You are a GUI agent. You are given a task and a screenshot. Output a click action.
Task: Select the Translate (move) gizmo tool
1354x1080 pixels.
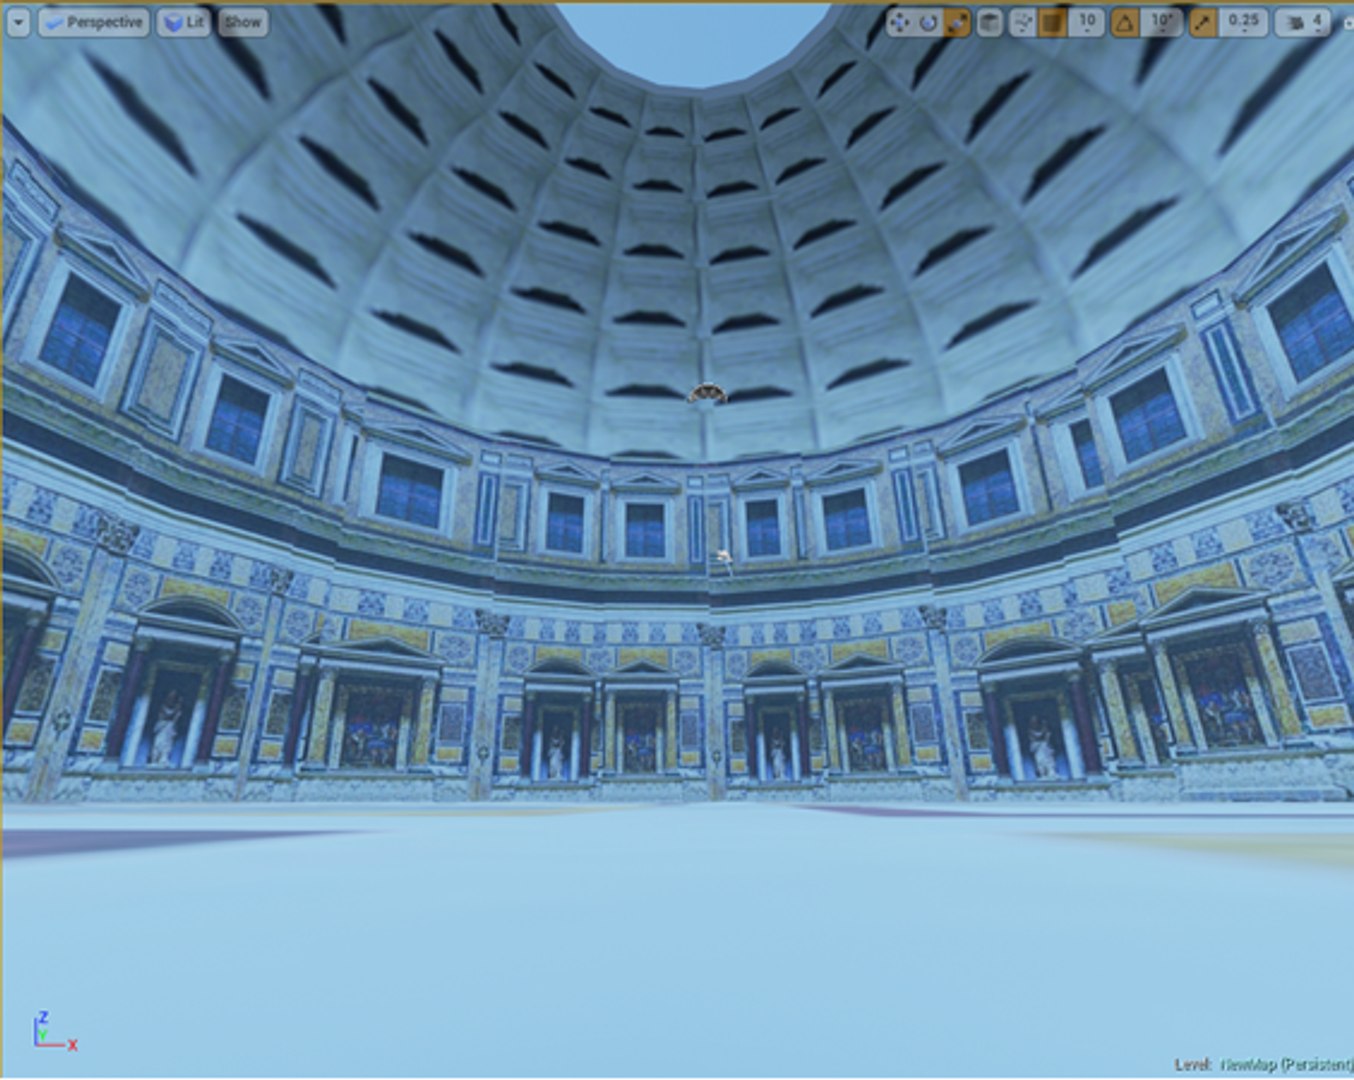click(899, 22)
